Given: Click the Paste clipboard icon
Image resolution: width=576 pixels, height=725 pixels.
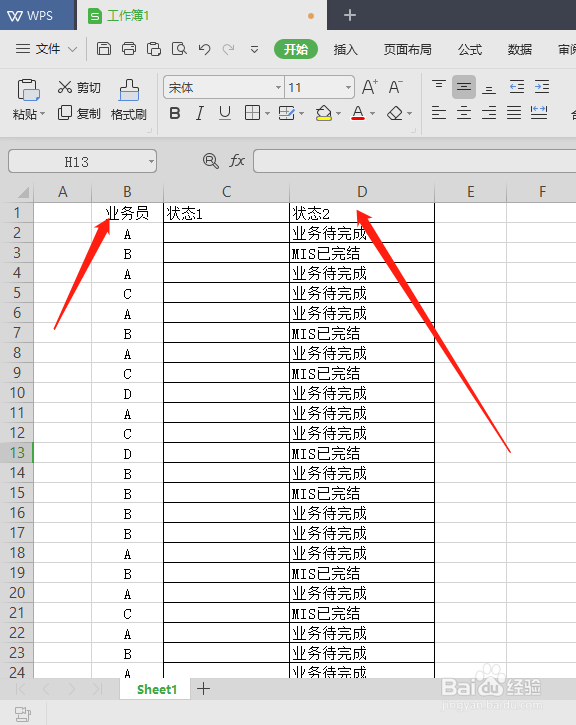Looking at the screenshot, I should point(28,90).
